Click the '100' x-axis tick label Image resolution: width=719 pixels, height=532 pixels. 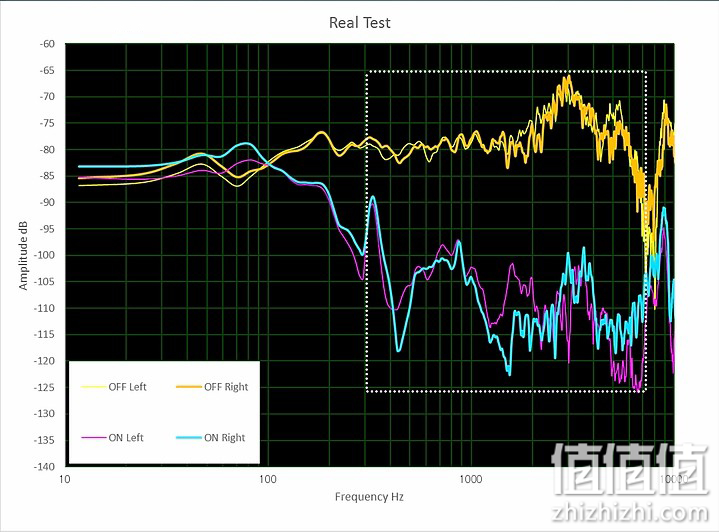(x=268, y=479)
